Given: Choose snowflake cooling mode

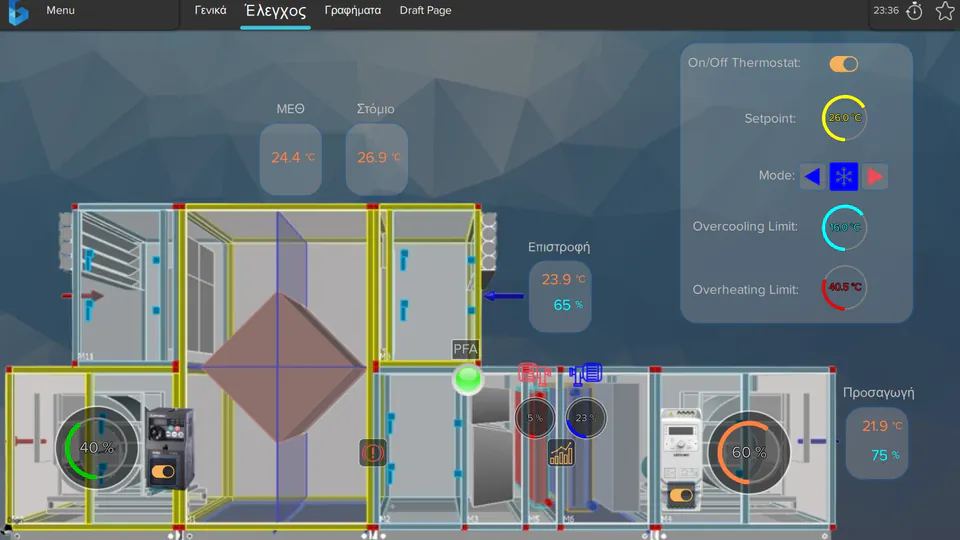Looking at the screenshot, I should pos(844,176).
